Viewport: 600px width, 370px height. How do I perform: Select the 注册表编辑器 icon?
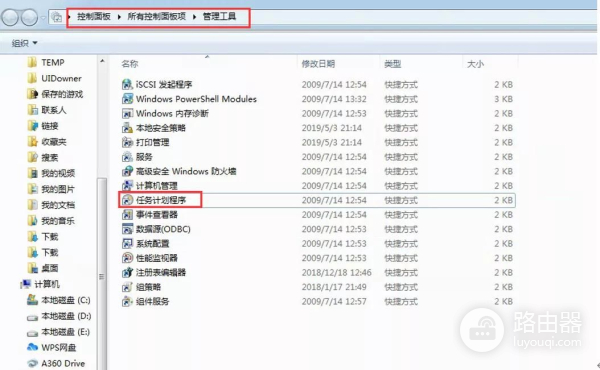pyautogui.click(x=127, y=272)
